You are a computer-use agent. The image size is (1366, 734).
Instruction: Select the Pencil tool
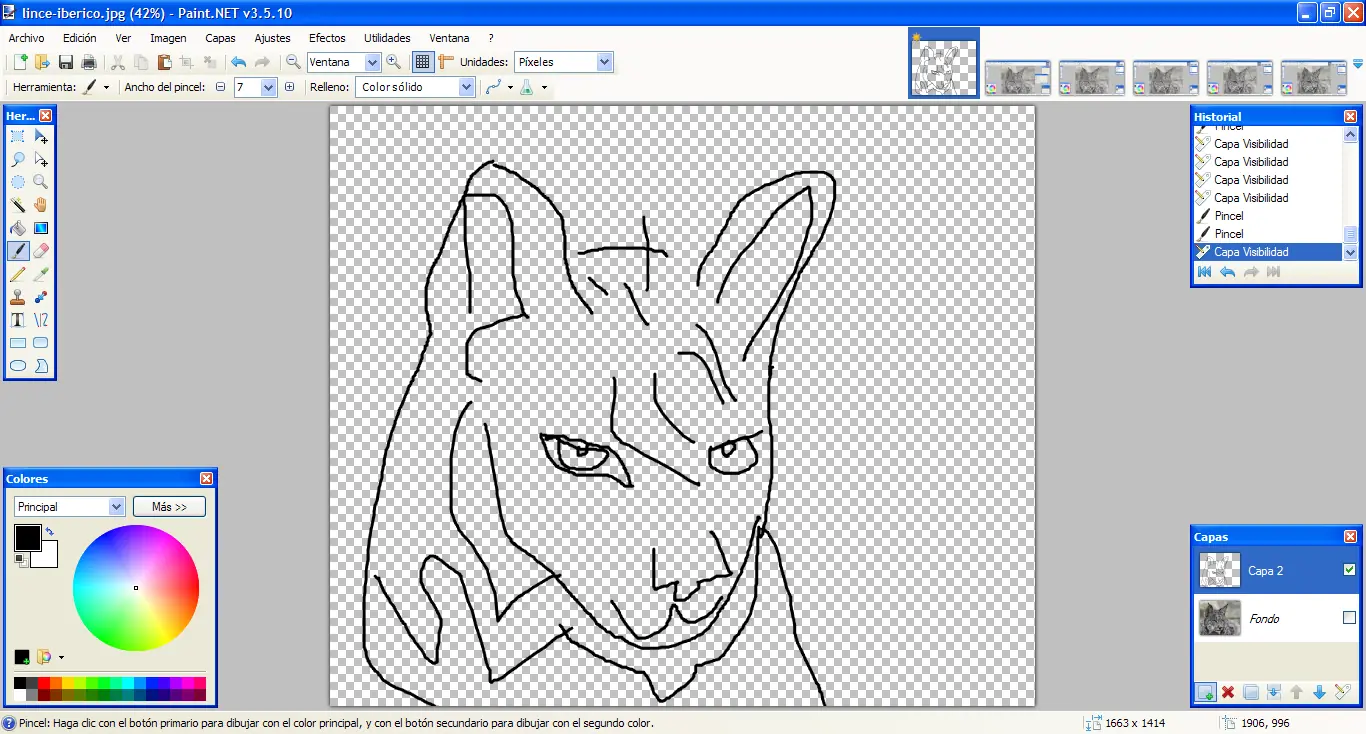18,274
